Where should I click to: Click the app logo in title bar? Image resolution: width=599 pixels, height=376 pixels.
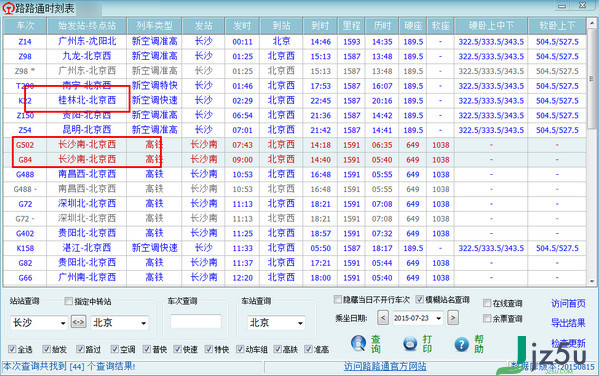[x=8, y=8]
